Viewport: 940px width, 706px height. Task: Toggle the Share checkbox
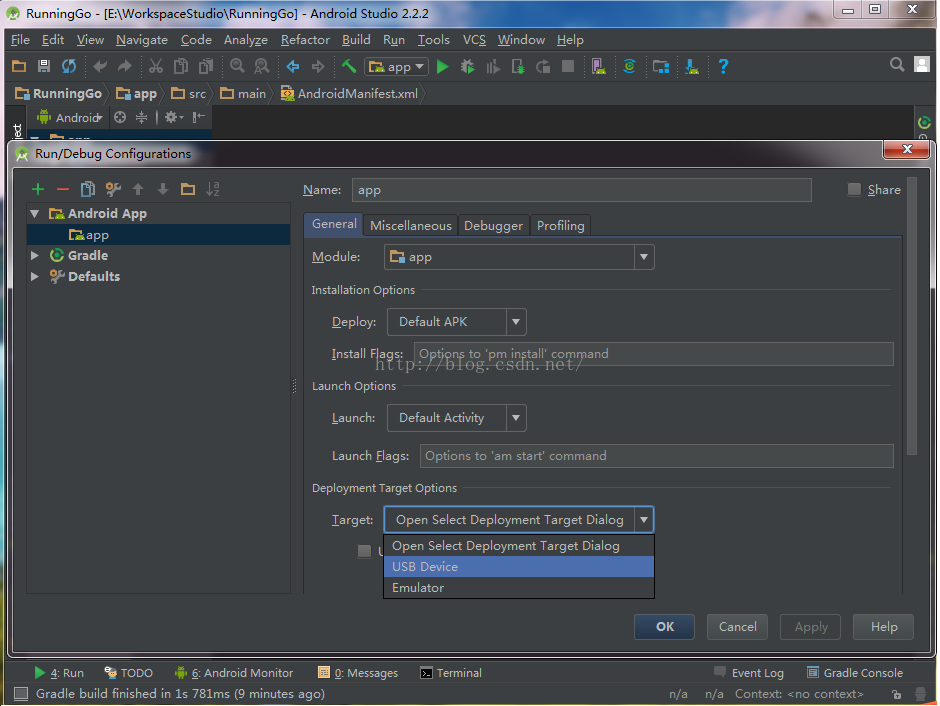coord(854,189)
